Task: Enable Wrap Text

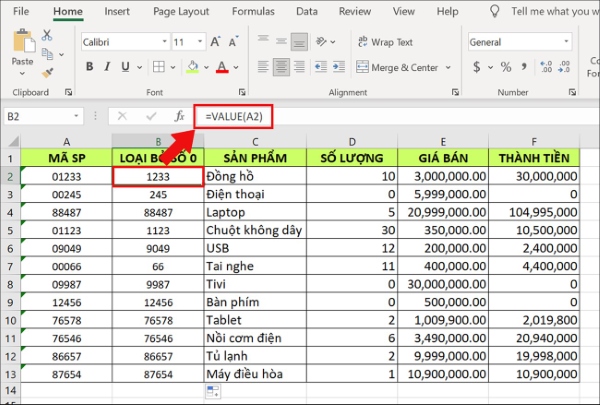Action: pyautogui.click(x=385, y=42)
